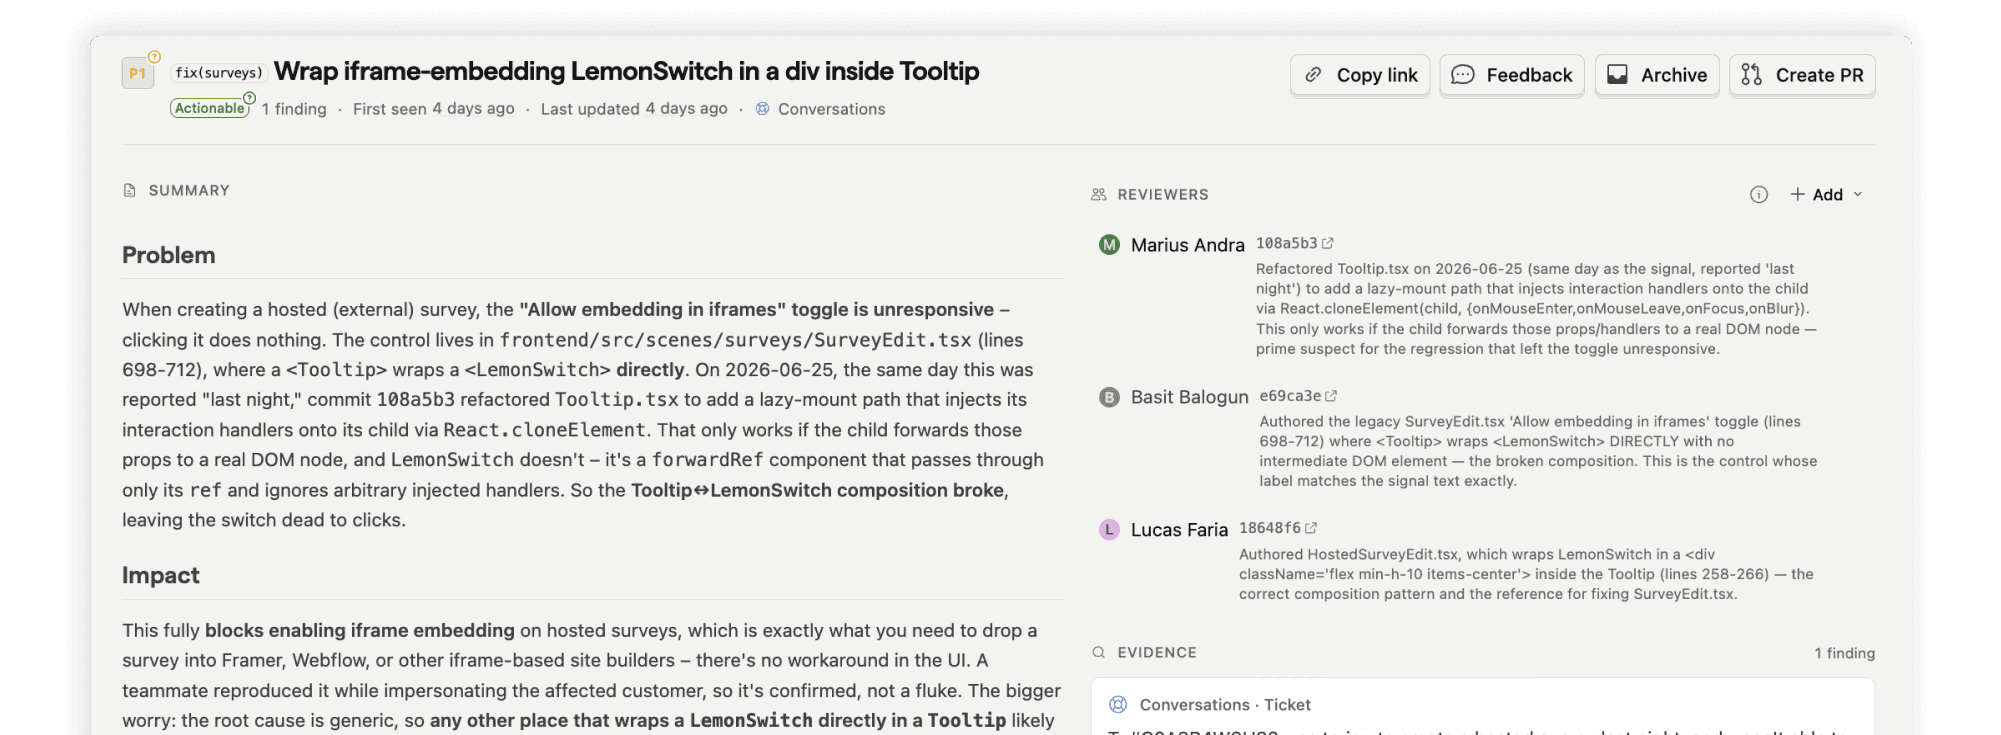Select the '1 finding' text in header
The image size is (2001, 735).
pyautogui.click(x=294, y=109)
